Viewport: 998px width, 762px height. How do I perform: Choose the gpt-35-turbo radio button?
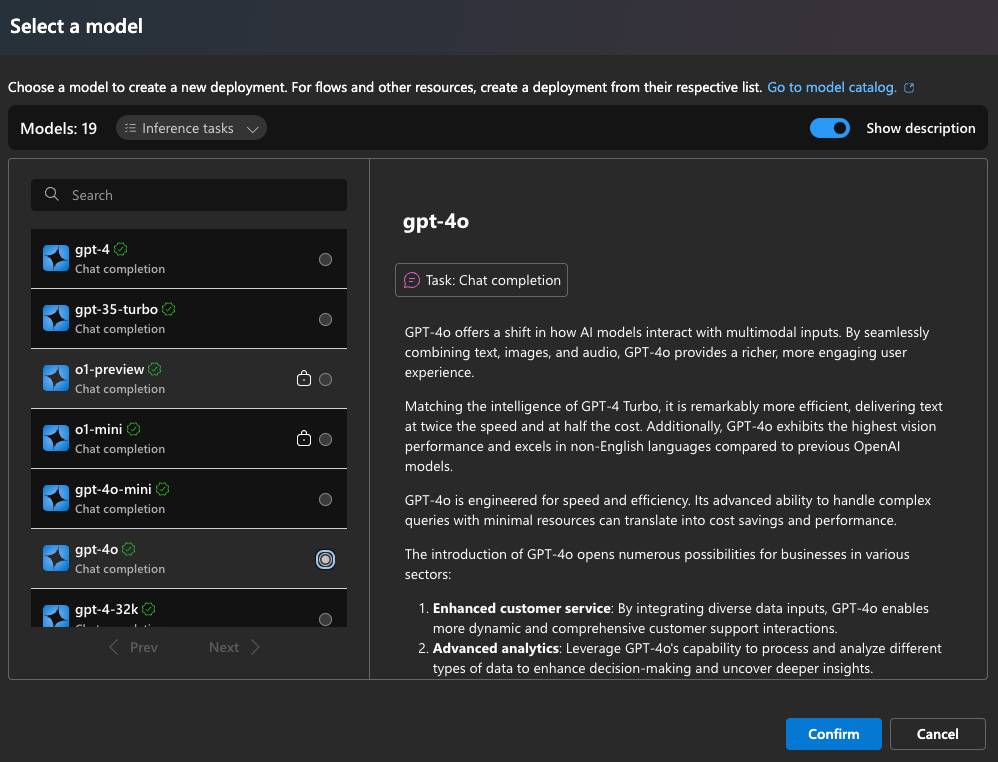[325, 319]
